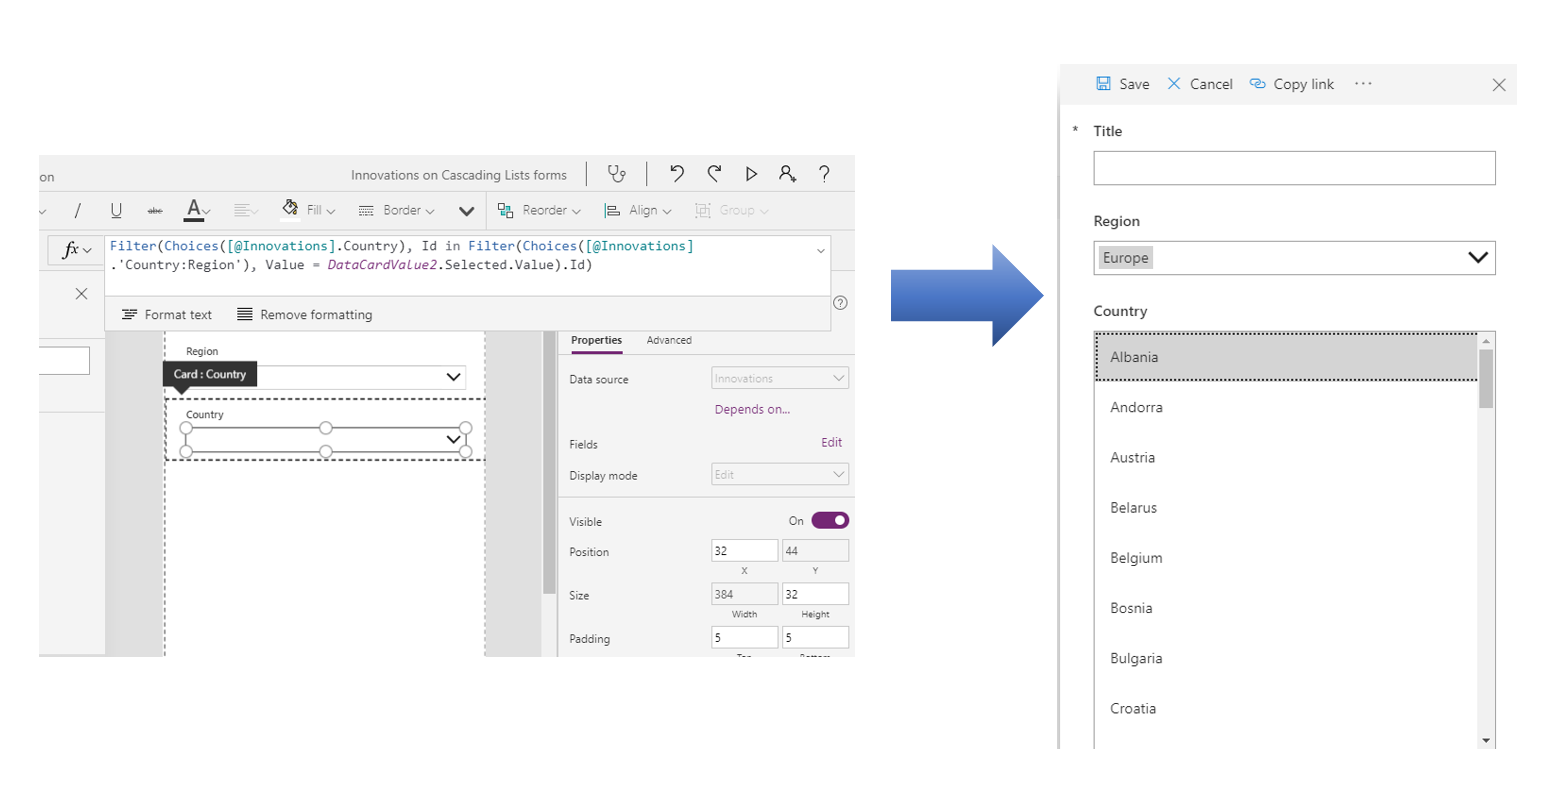Viewport: 1550px width, 804px height.
Task: Toggle Italic formatting
Action: (x=81, y=210)
